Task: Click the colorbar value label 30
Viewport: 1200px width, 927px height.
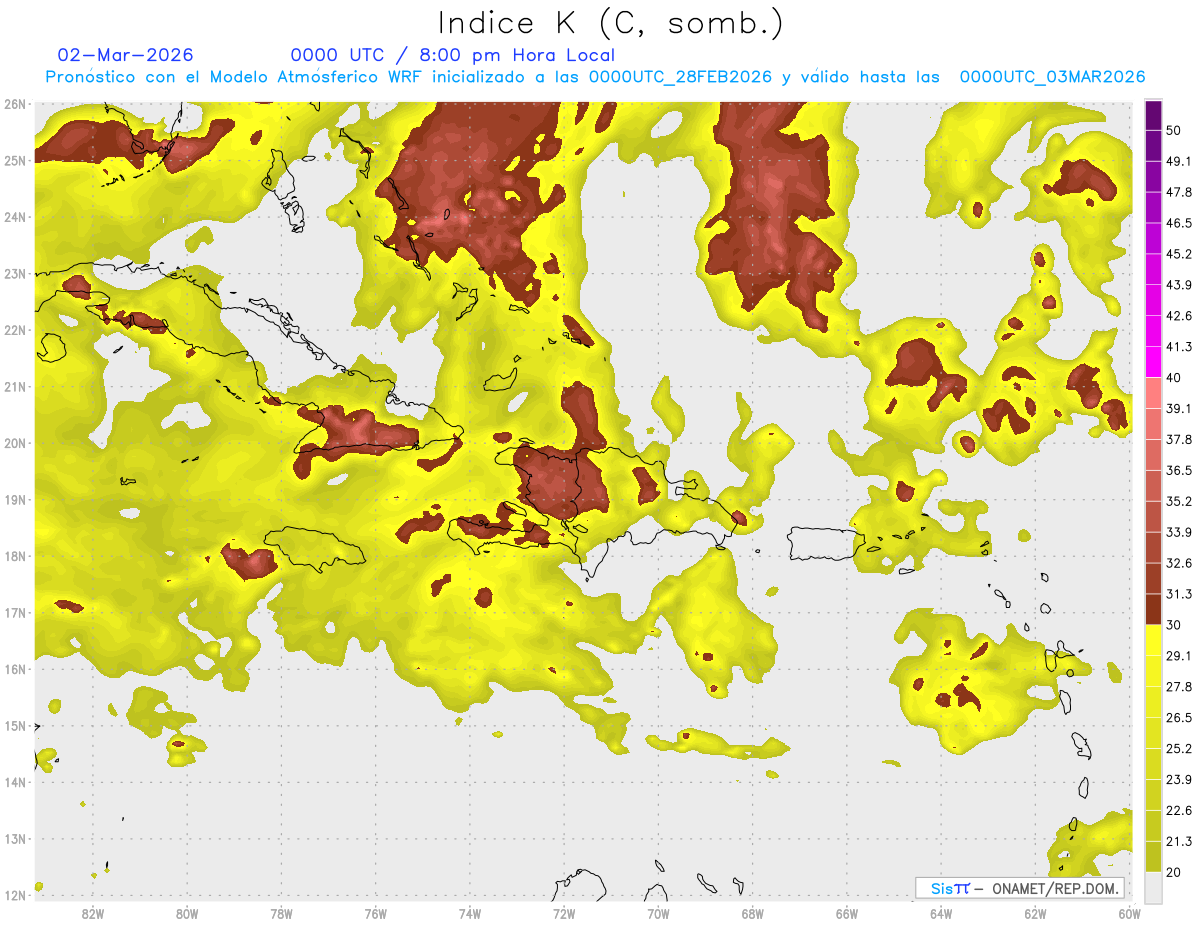Action: [1175, 625]
